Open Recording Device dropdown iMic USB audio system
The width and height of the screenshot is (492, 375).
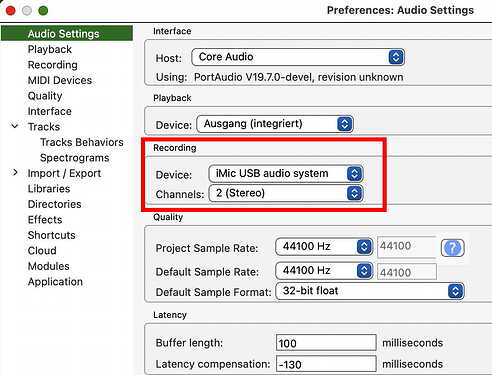286,174
